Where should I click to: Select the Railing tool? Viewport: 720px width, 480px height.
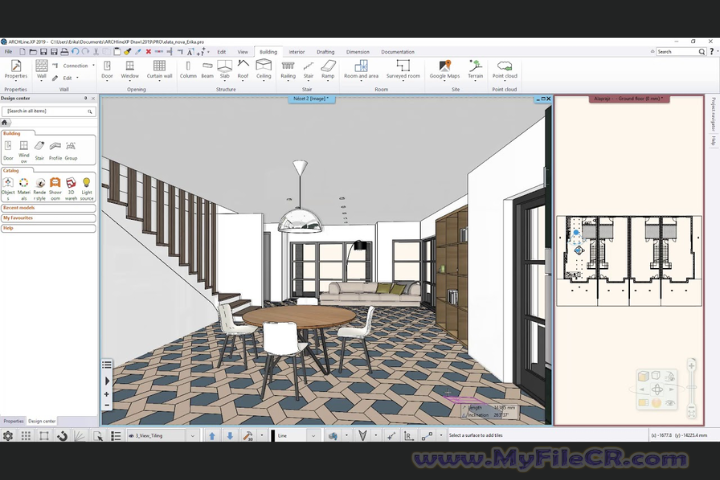tap(288, 69)
